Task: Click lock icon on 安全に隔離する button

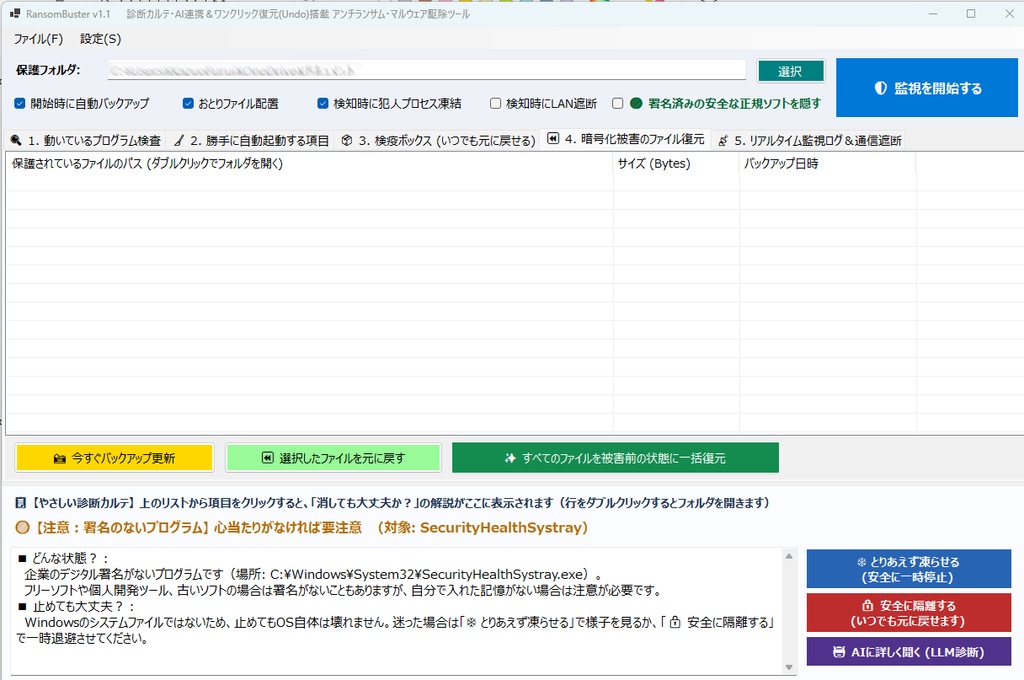Action: point(867,606)
